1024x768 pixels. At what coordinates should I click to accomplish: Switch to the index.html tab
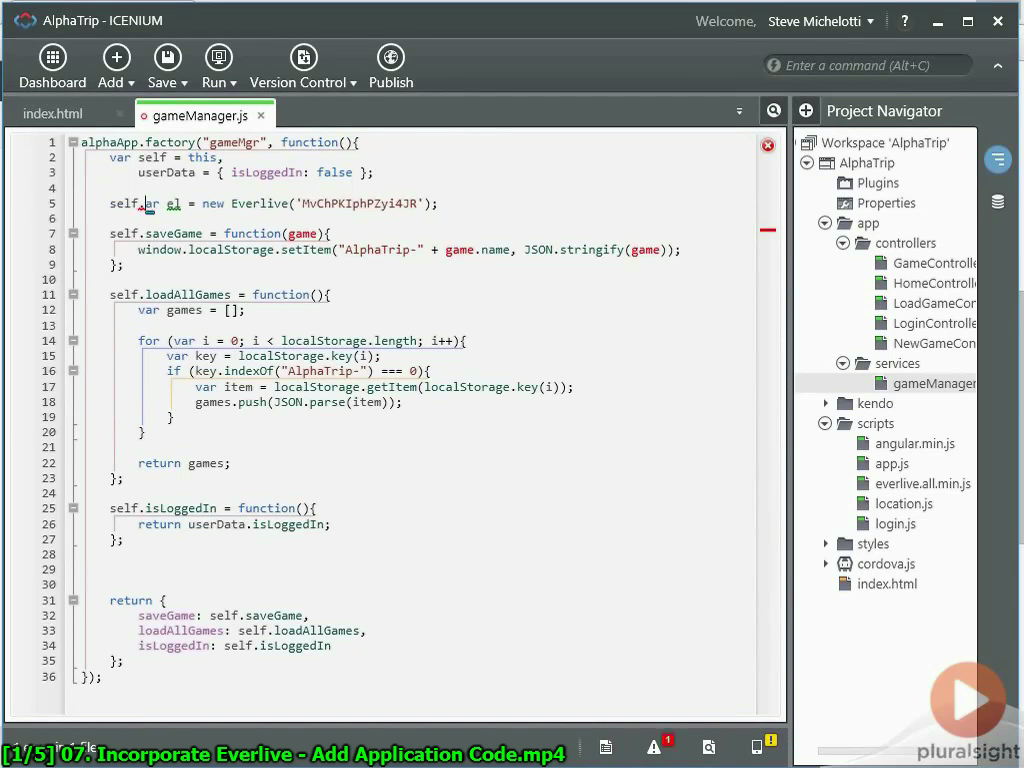point(53,114)
